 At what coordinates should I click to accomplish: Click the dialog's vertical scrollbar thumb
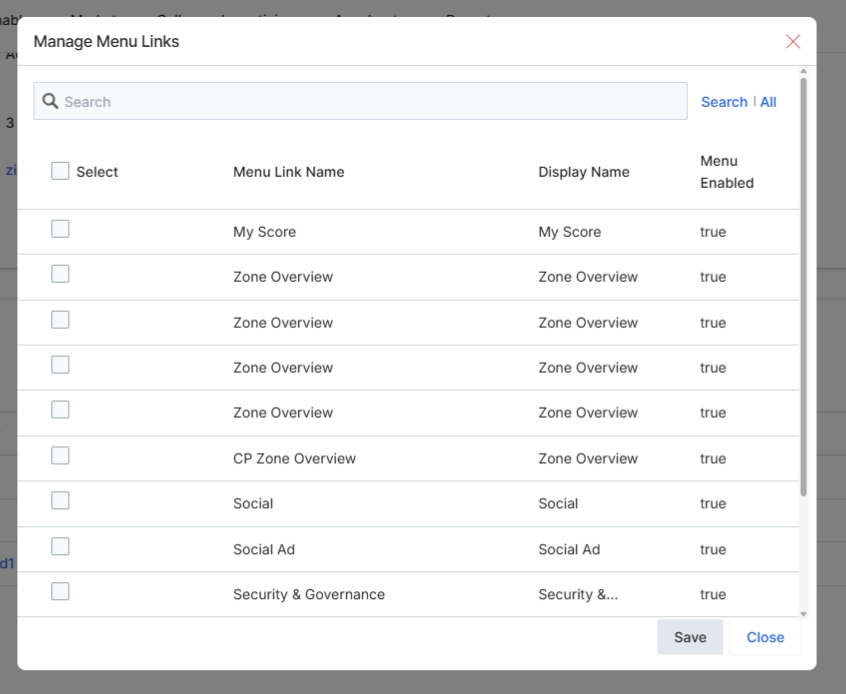[x=803, y=287]
